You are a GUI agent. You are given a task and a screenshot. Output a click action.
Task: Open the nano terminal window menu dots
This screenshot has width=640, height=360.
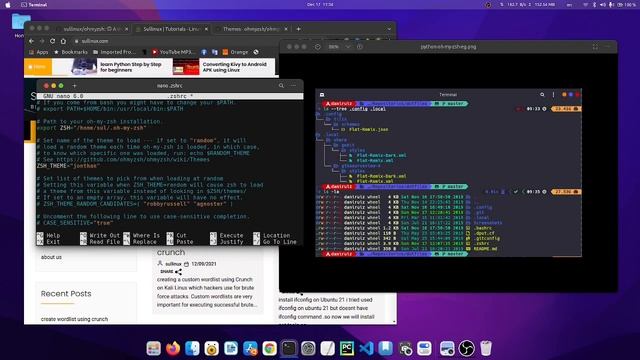tap(293, 86)
